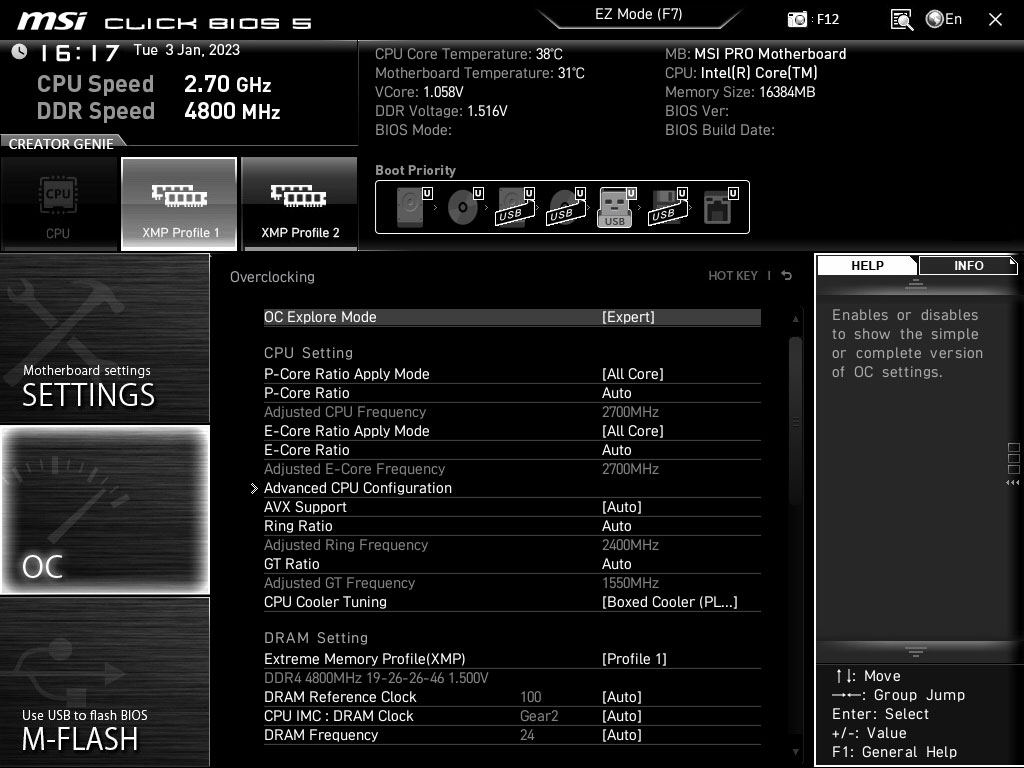Select the CPU icon tab
Viewport: 1024px width, 768px height.
[58, 203]
